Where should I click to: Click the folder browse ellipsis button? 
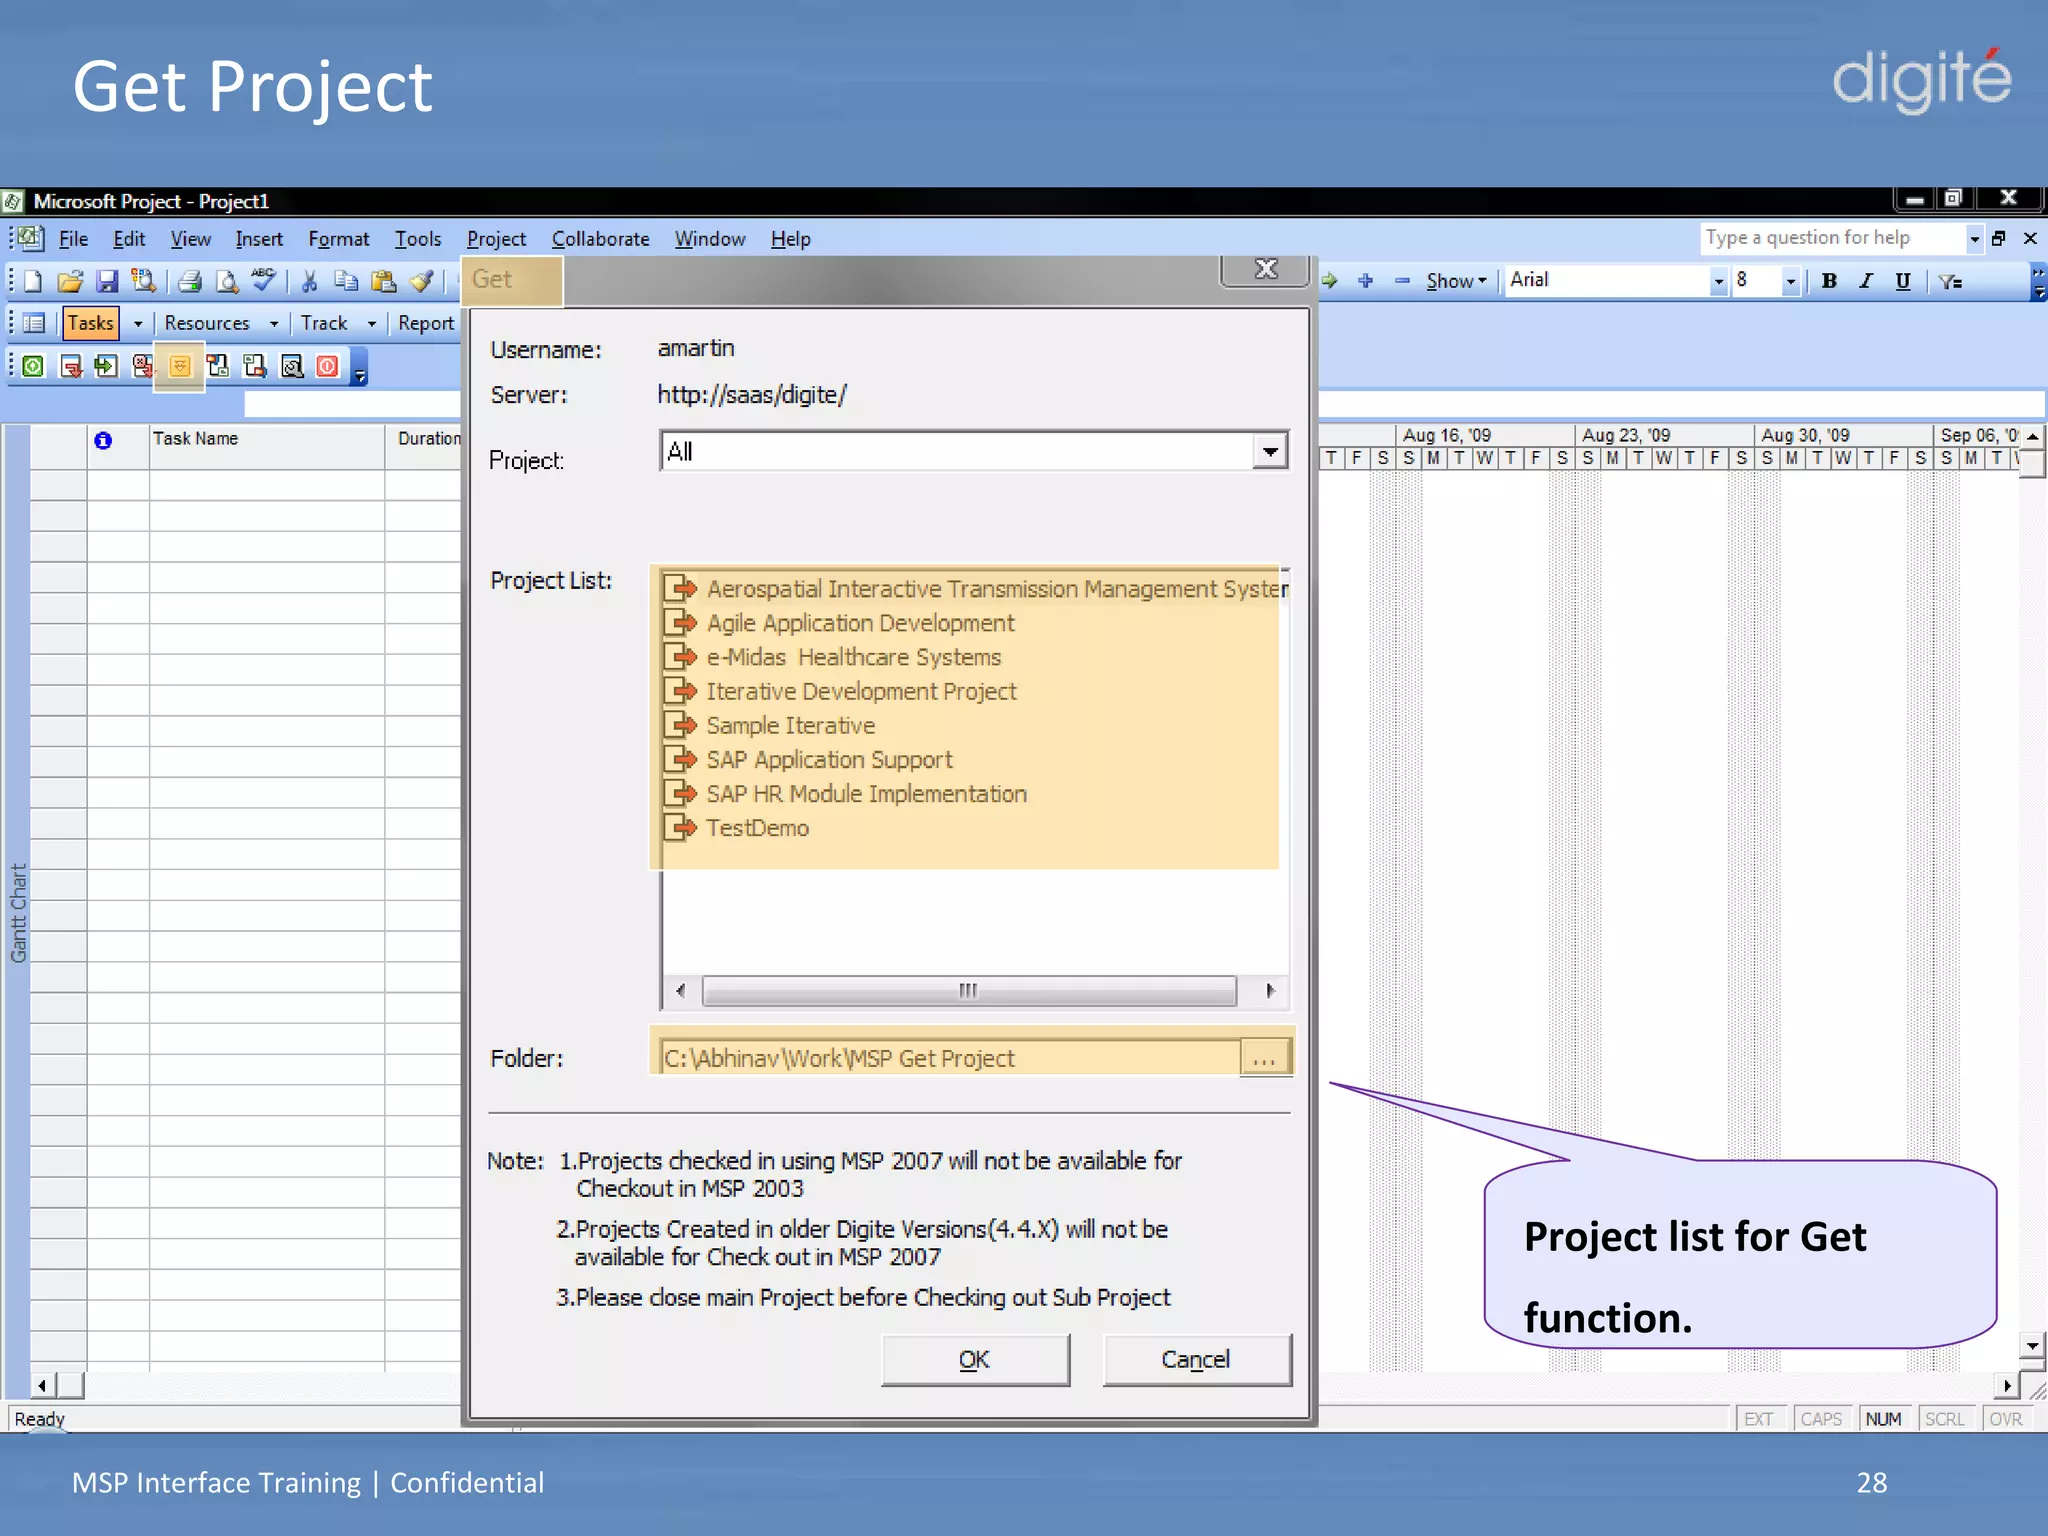pyautogui.click(x=1264, y=1058)
